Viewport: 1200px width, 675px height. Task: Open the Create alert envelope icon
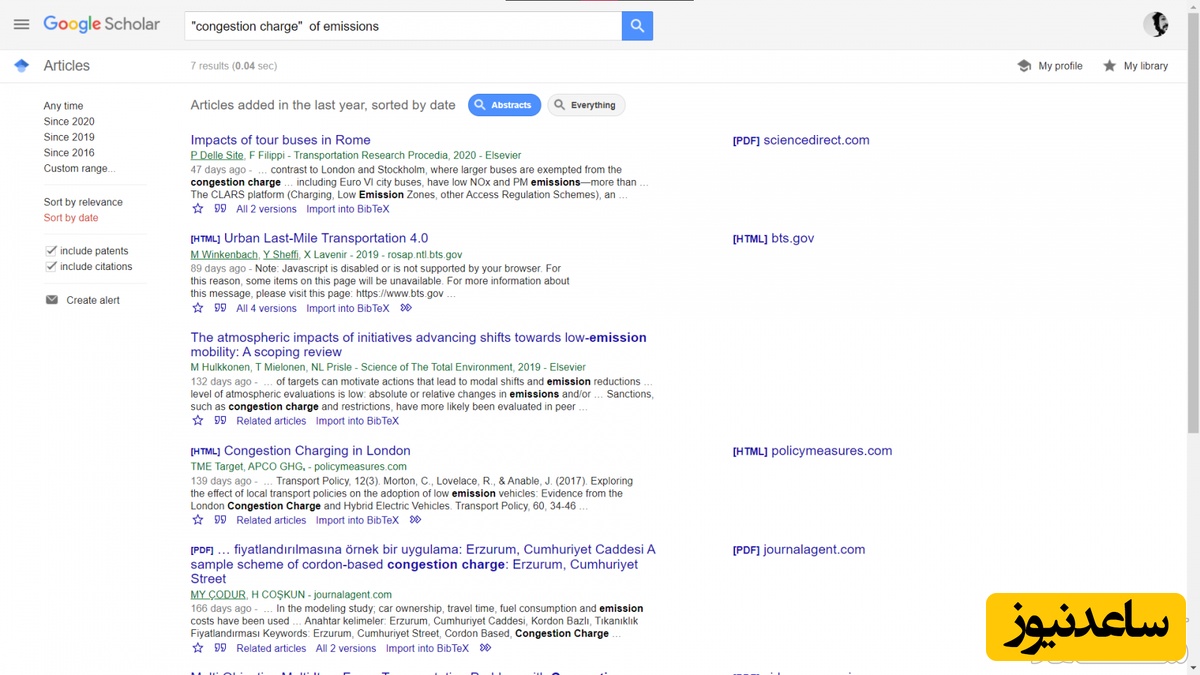coord(52,300)
